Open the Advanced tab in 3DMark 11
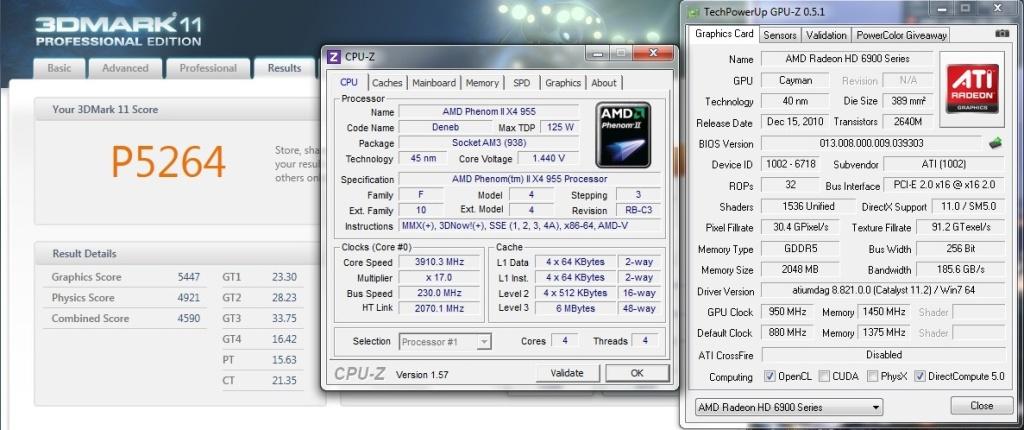1024x430 pixels. [x=125, y=68]
